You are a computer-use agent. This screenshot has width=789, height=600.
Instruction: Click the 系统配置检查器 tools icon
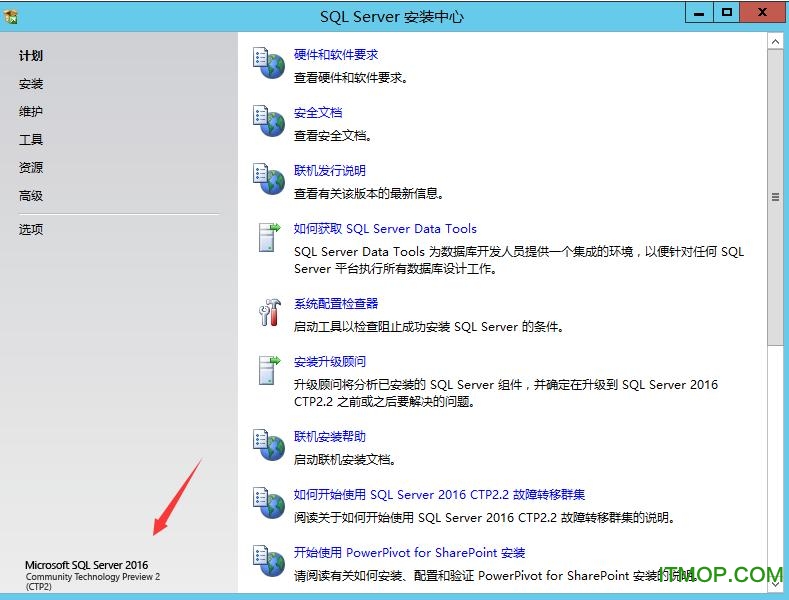pos(267,312)
